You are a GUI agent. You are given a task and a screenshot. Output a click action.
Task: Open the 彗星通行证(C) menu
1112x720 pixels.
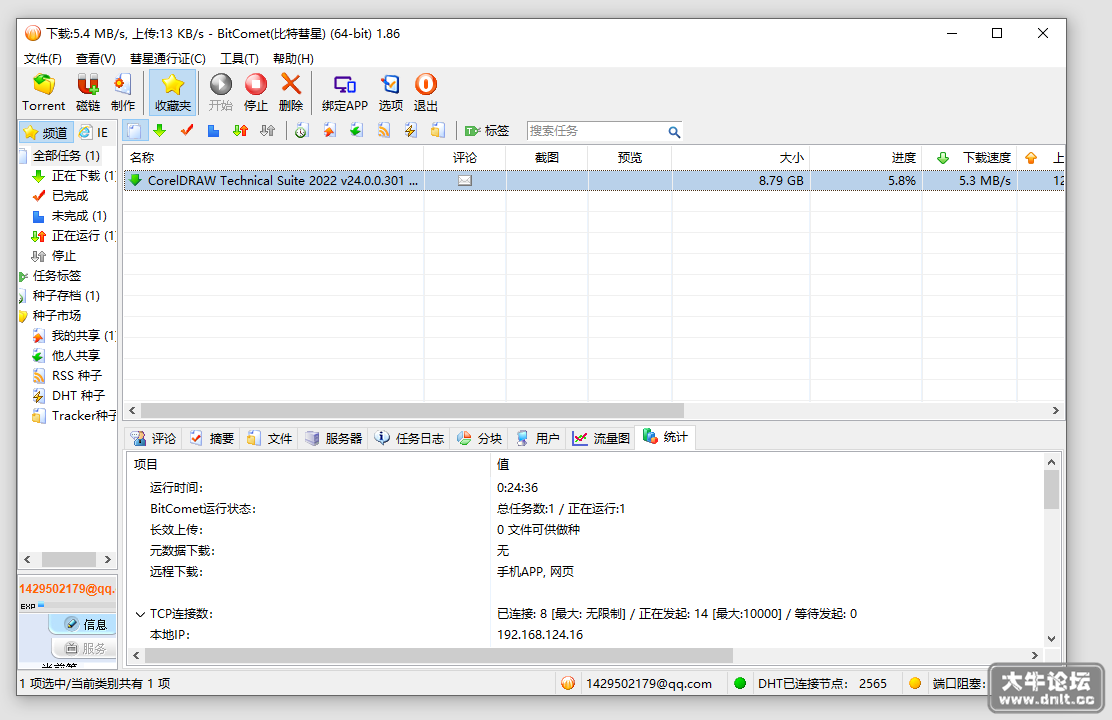167,58
